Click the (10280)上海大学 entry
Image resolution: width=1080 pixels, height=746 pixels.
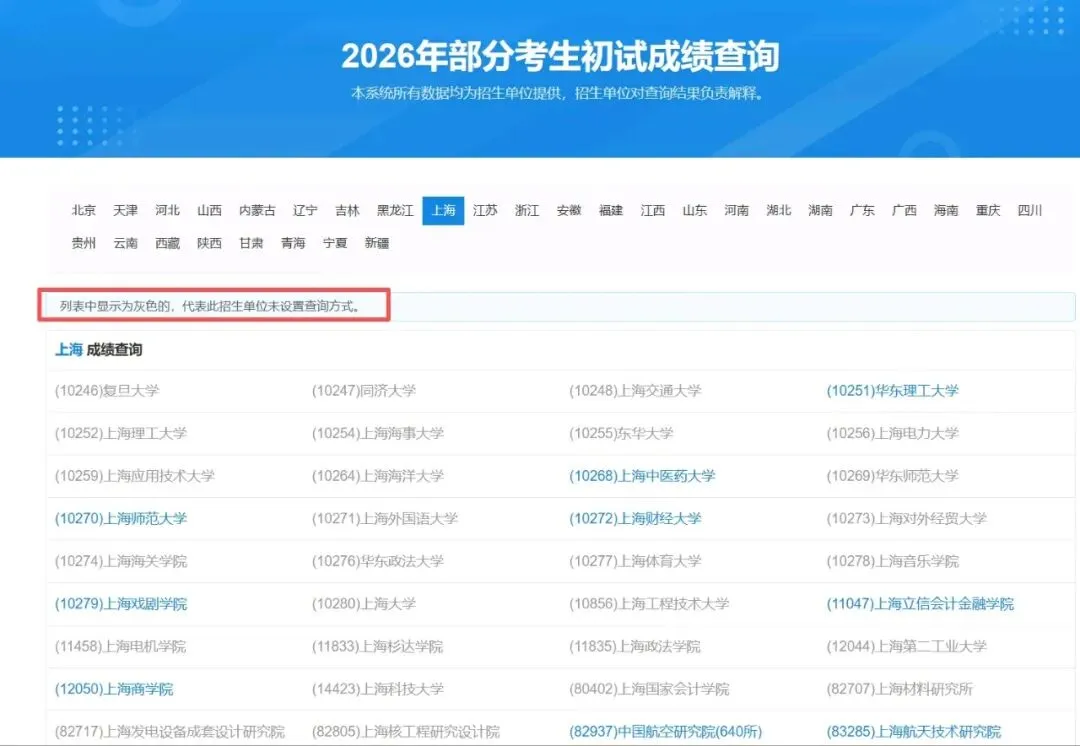364,604
